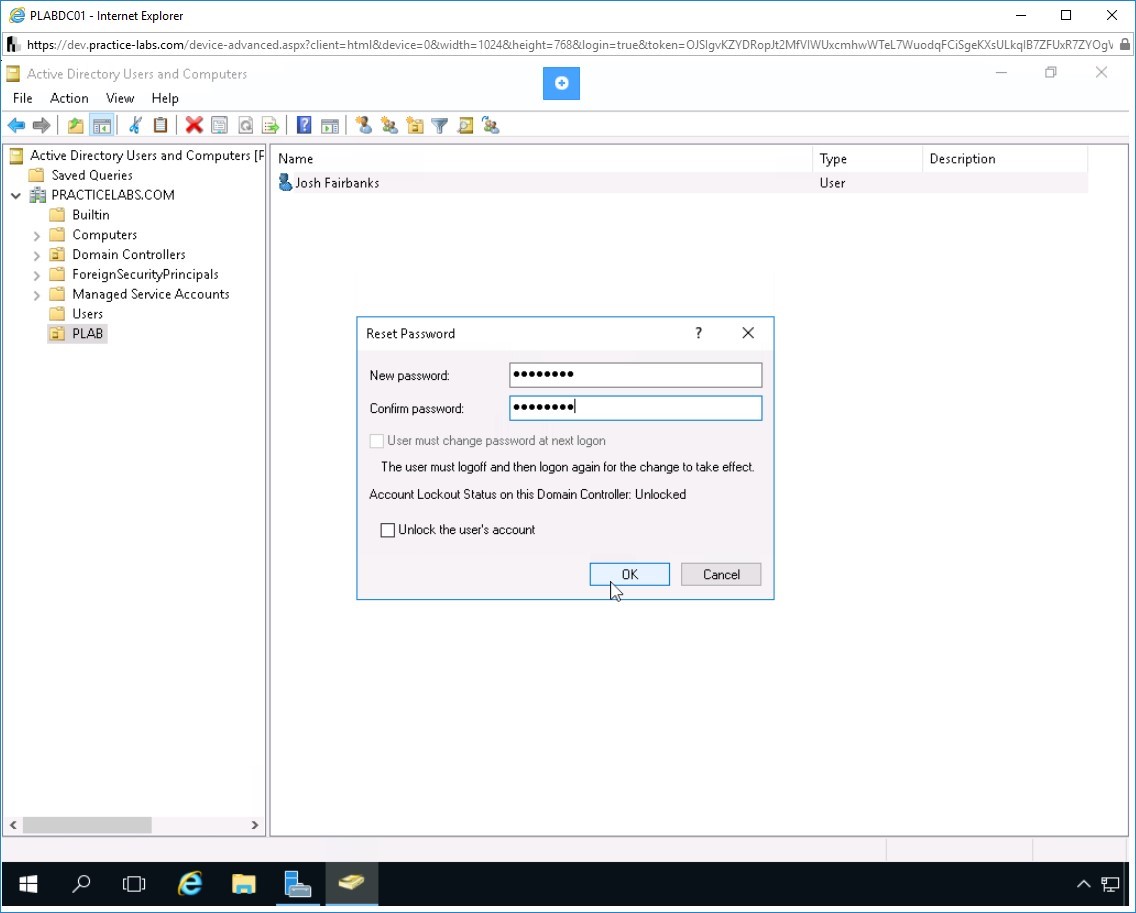
Task: Click Server Manager on the taskbar
Action: [x=297, y=883]
